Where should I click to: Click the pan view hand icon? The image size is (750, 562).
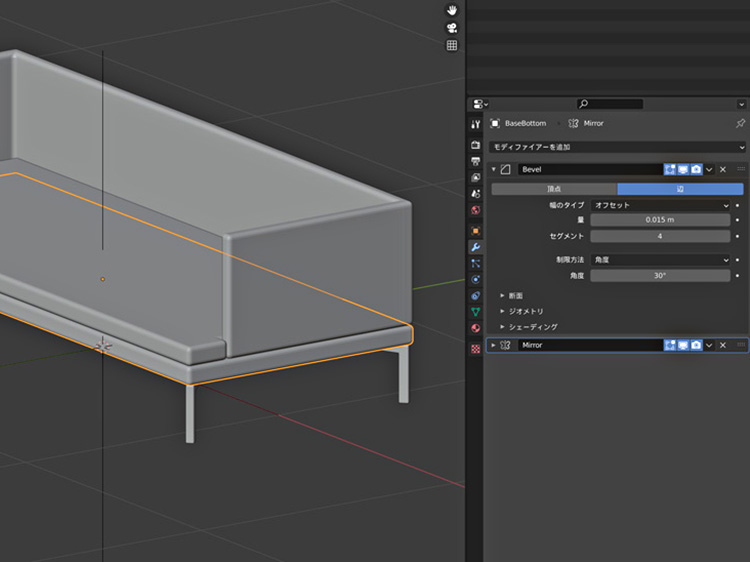[452, 10]
